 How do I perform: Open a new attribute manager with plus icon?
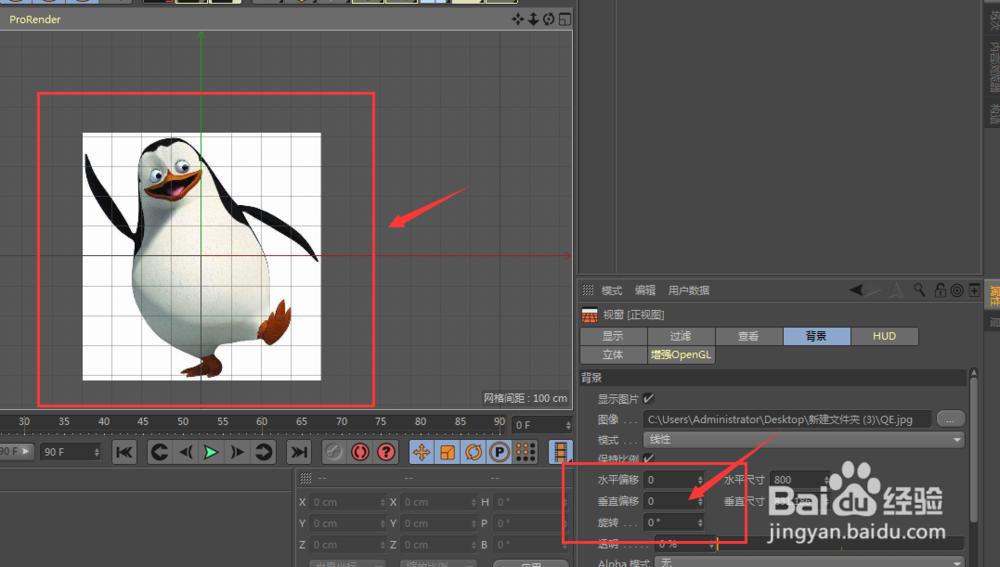pos(974,290)
